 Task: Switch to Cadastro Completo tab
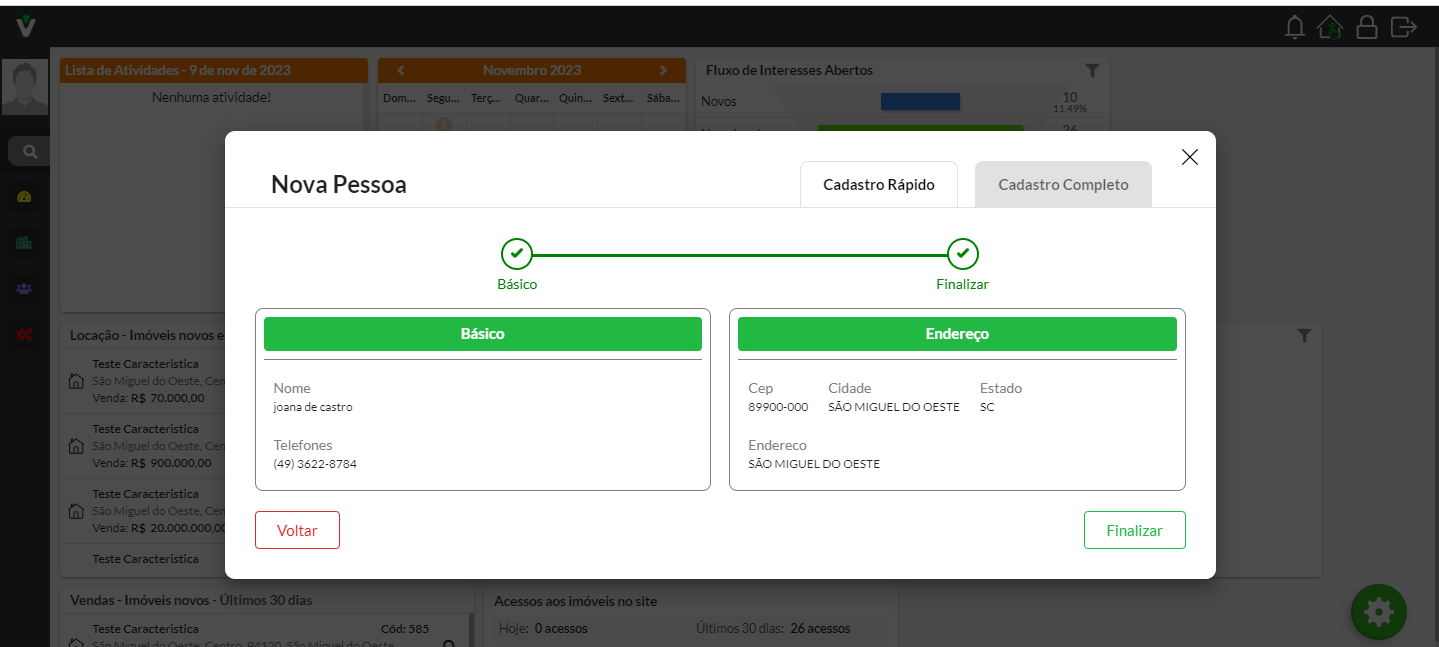pyautogui.click(x=1063, y=185)
